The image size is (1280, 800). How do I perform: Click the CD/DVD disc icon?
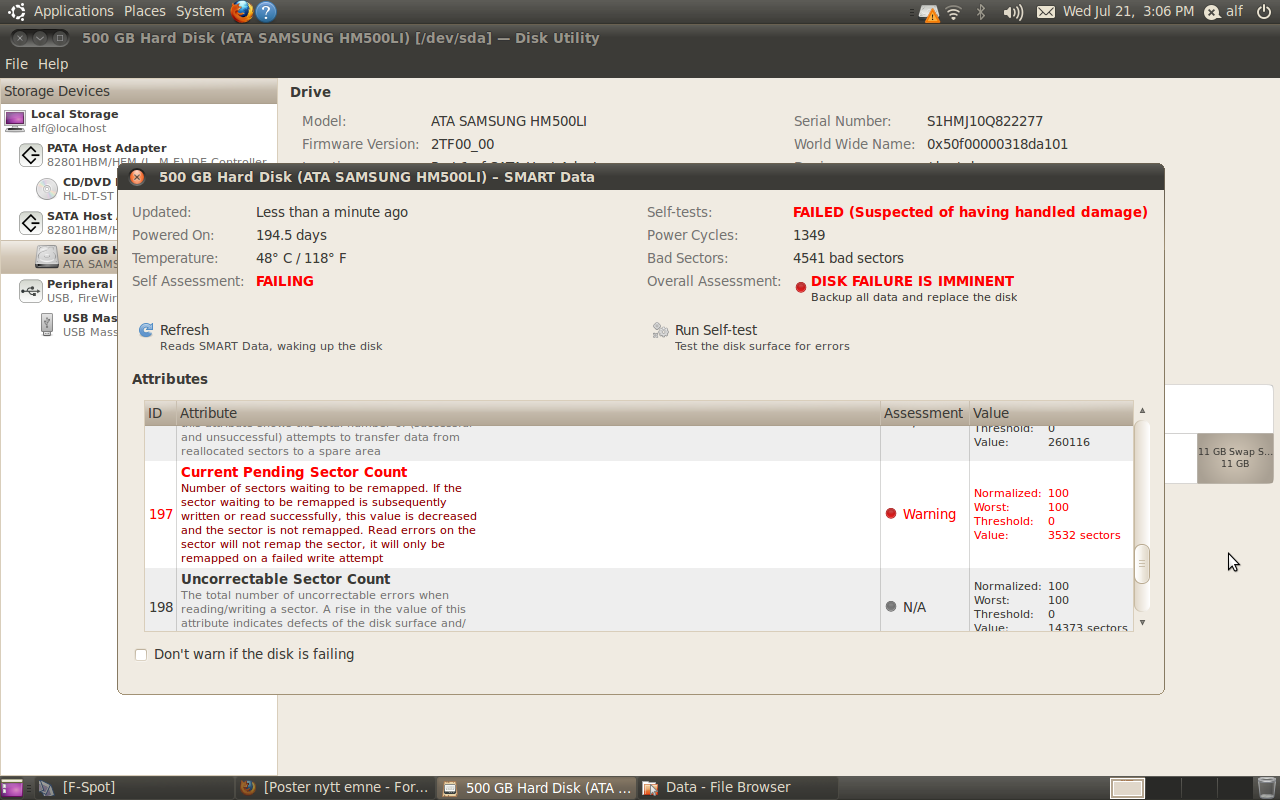click(47, 189)
